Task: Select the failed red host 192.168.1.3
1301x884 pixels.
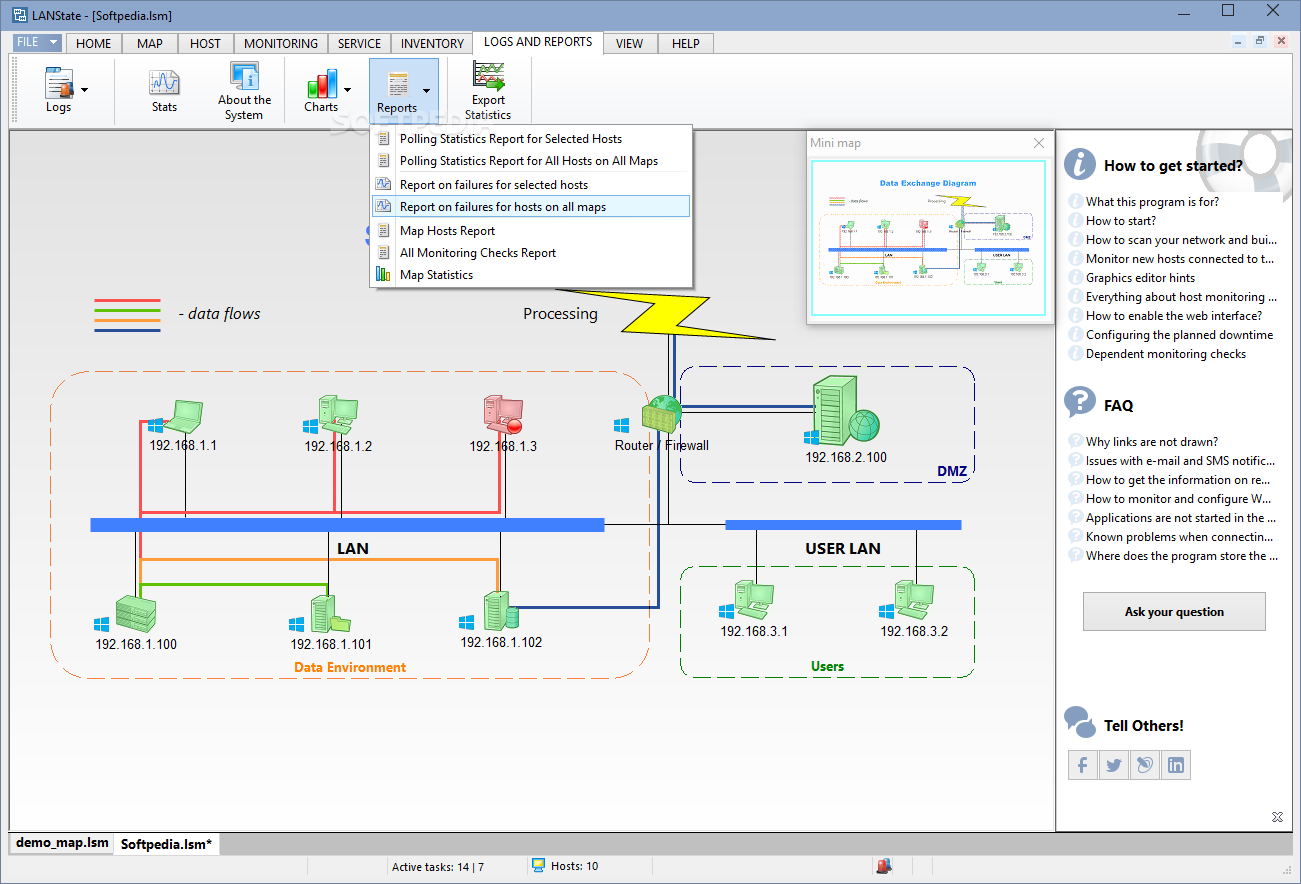Action: (503, 414)
